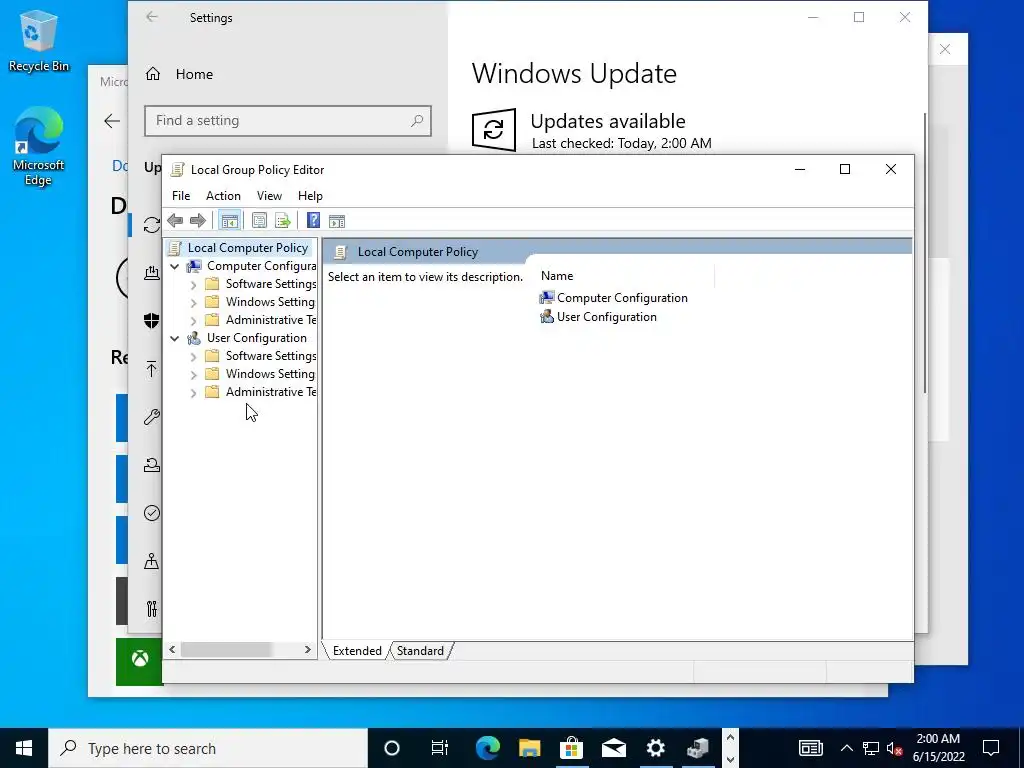Click the Back arrow in Group Policy toolbar
Viewport: 1024px width, 768px height.
point(175,221)
